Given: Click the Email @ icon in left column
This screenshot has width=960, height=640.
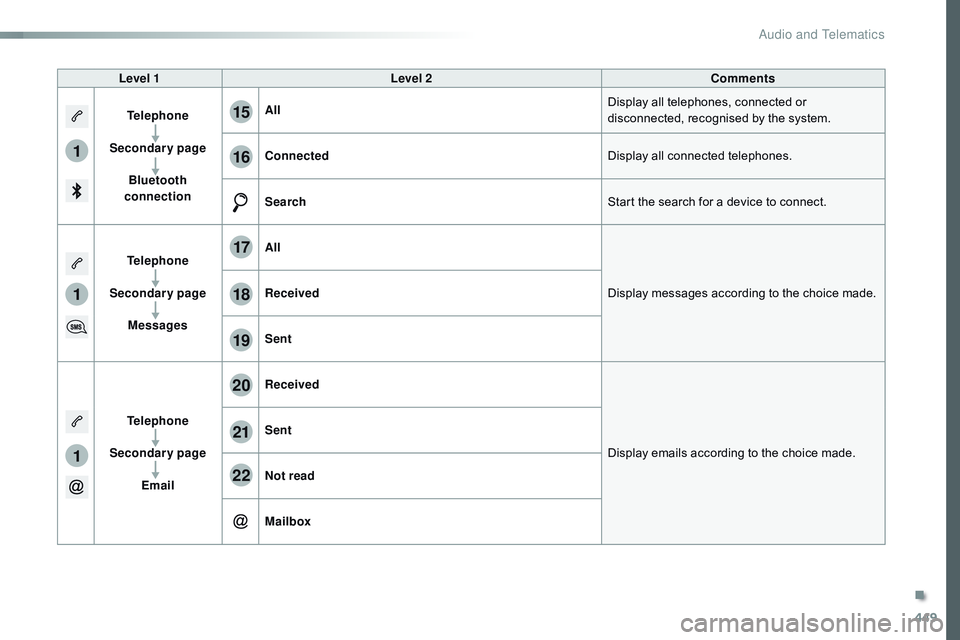Looking at the screenshot, I should click(76, 487).
